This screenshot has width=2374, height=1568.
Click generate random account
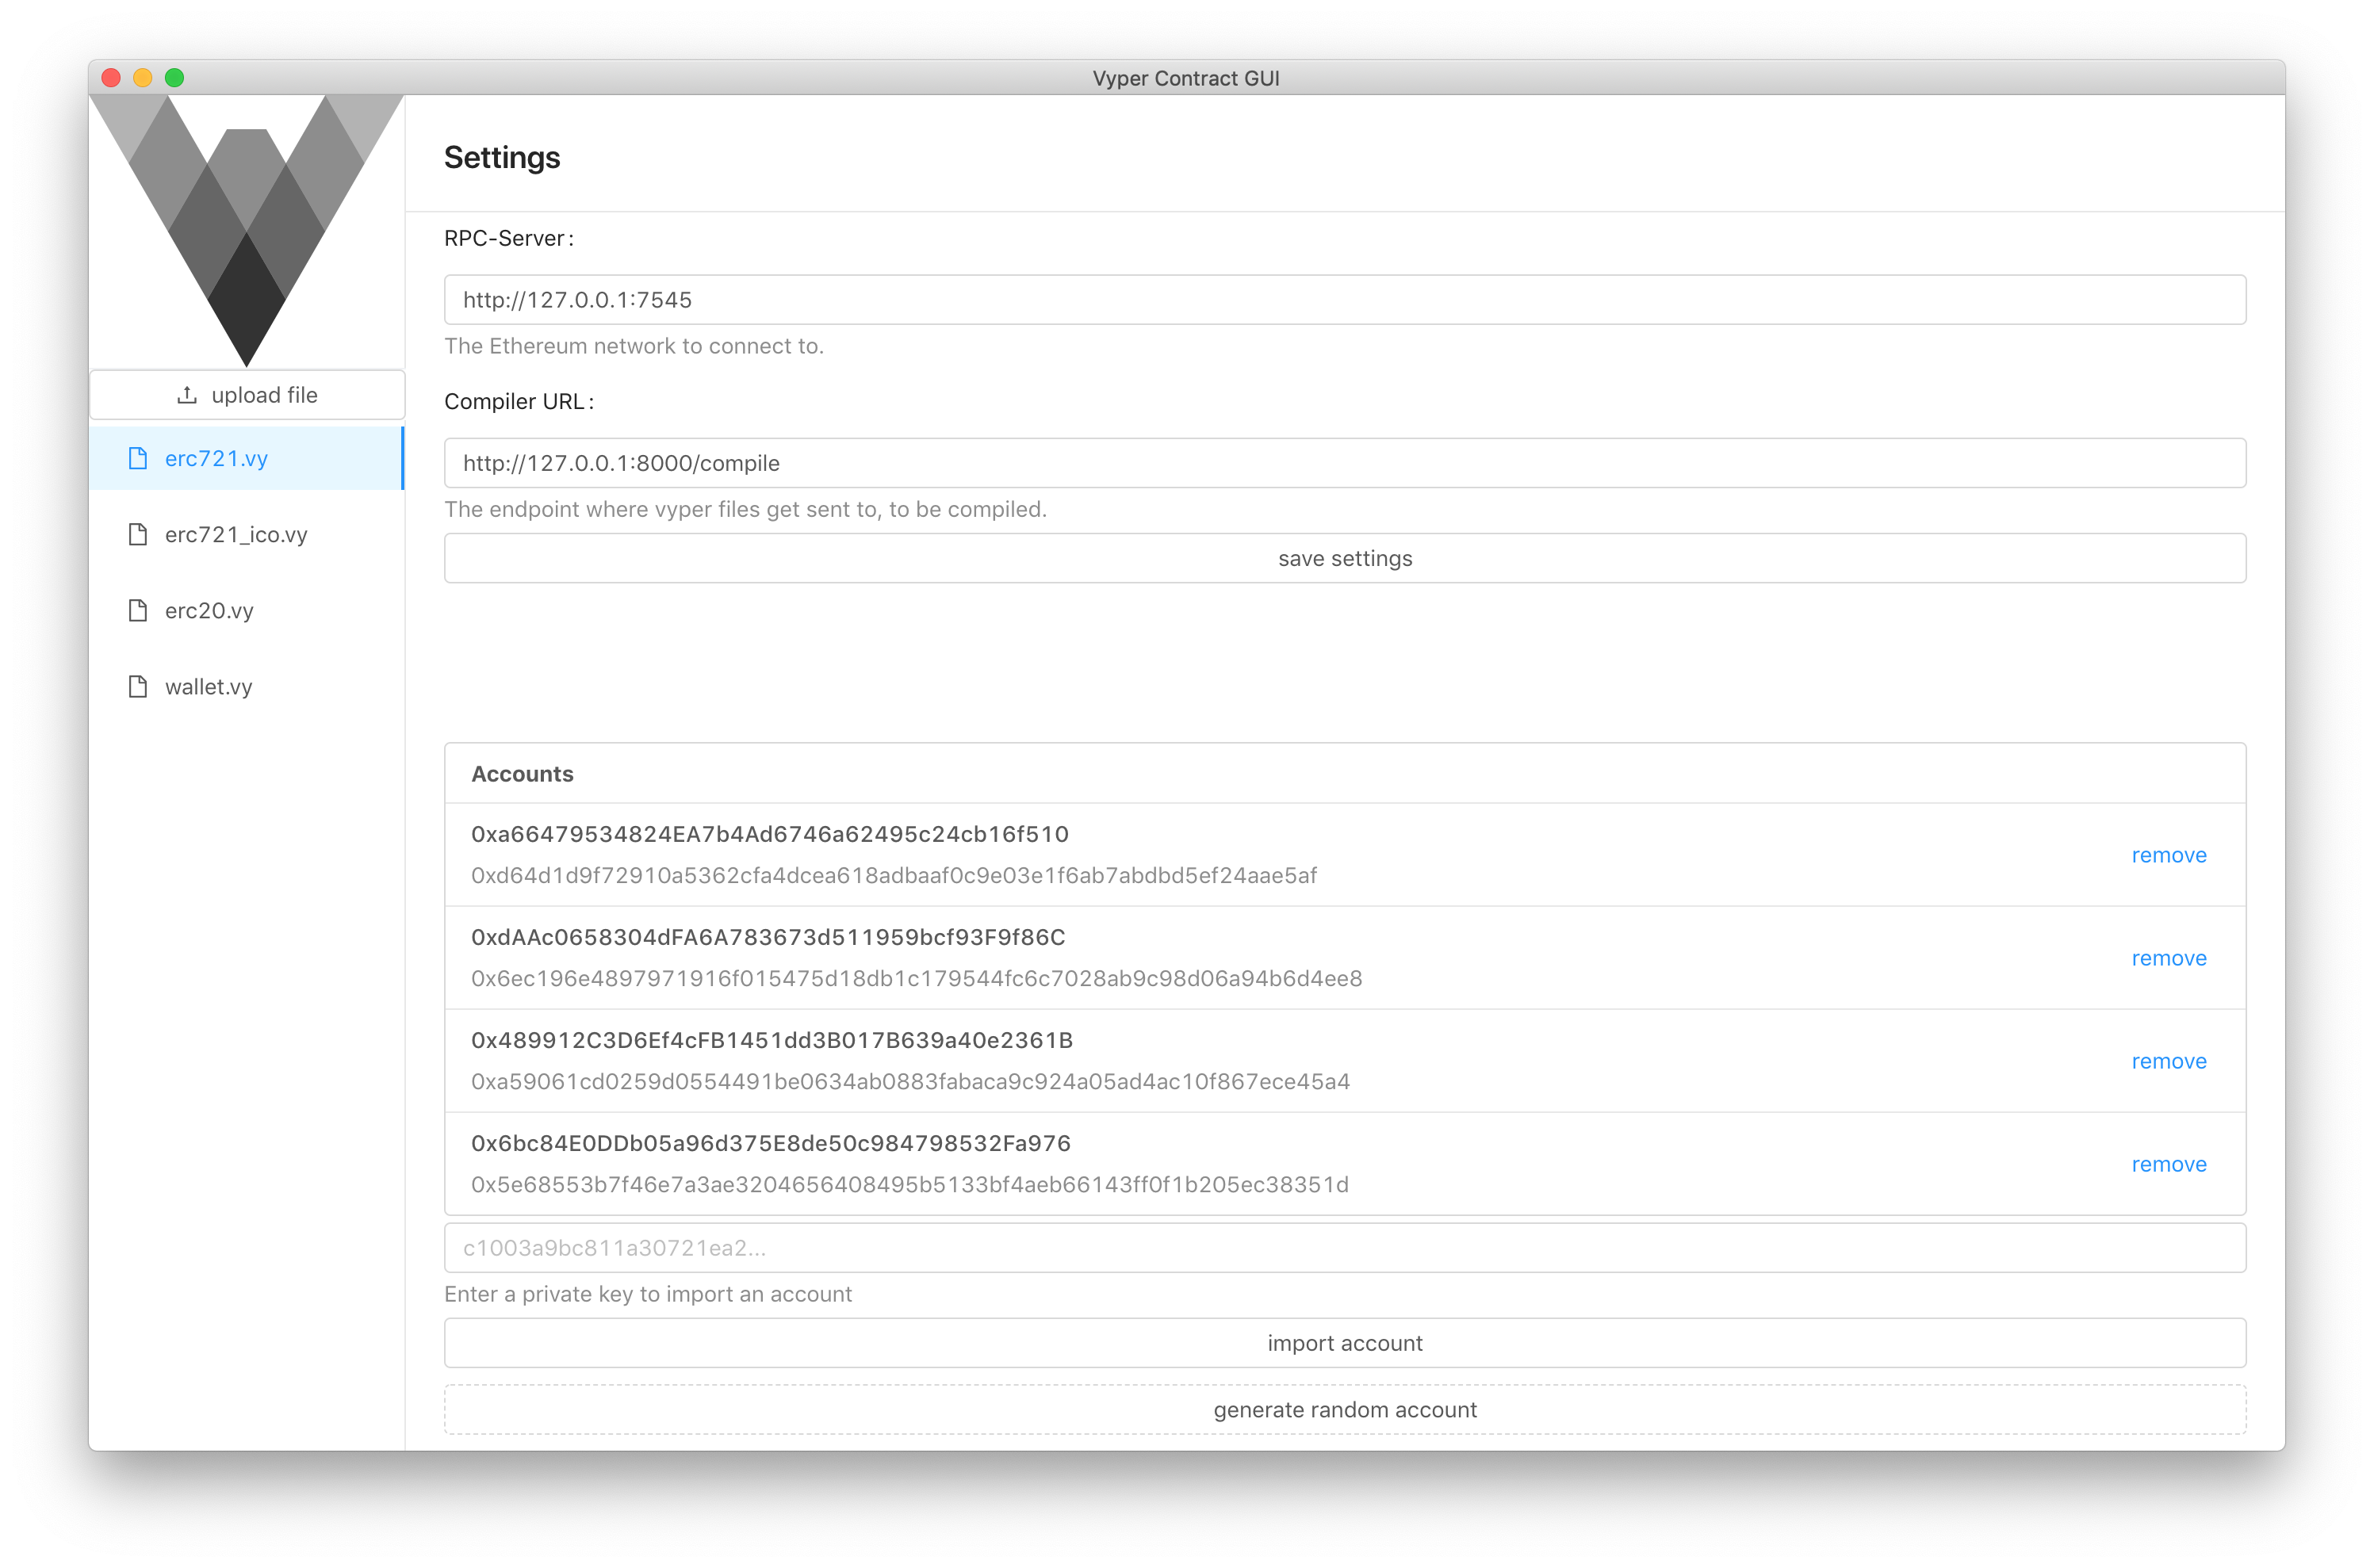click(1344, 1409)
